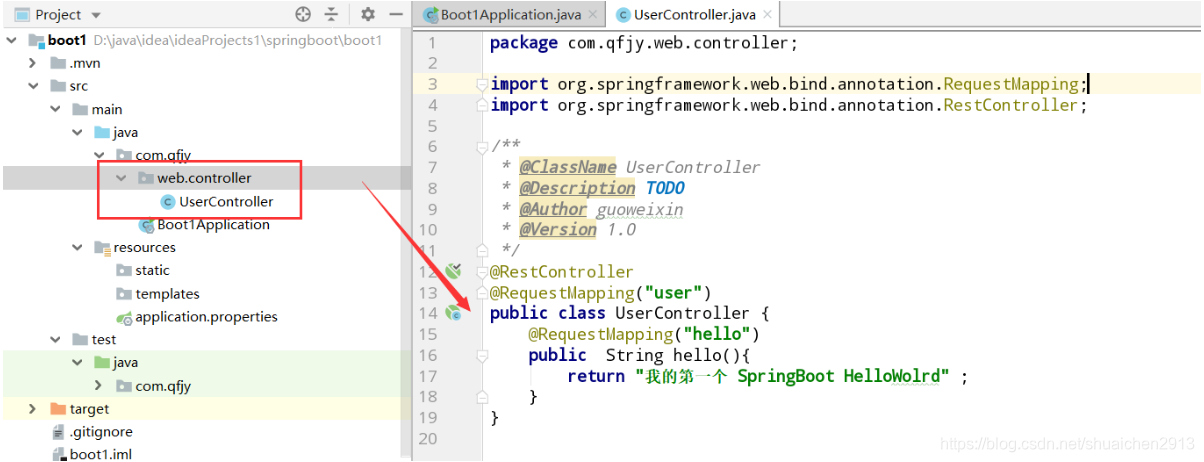
Task: Click the Spring bean gutter icon on line 12
Action: point(453,271)
